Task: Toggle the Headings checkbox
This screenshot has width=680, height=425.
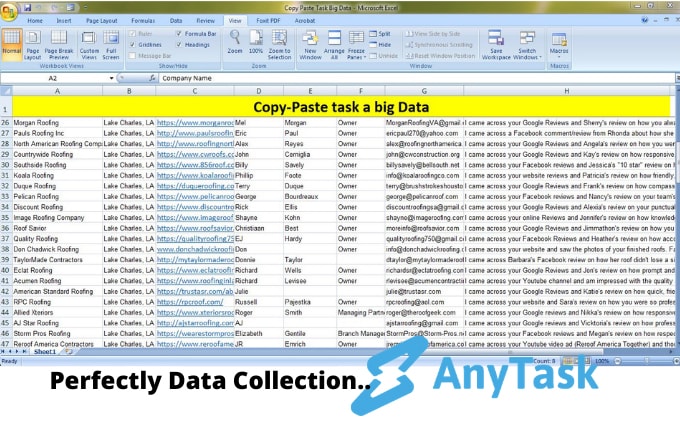Action: click(x=179, y=45)
